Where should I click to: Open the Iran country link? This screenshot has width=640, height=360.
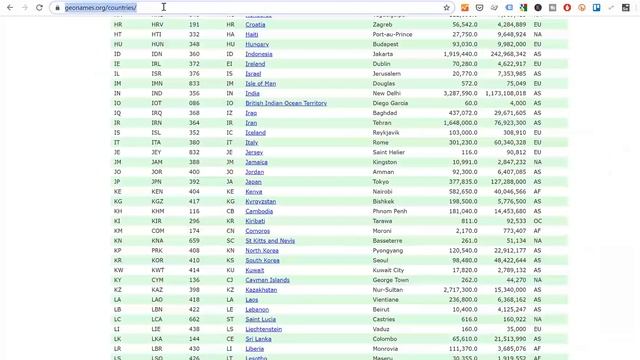[x=251, y=123]
